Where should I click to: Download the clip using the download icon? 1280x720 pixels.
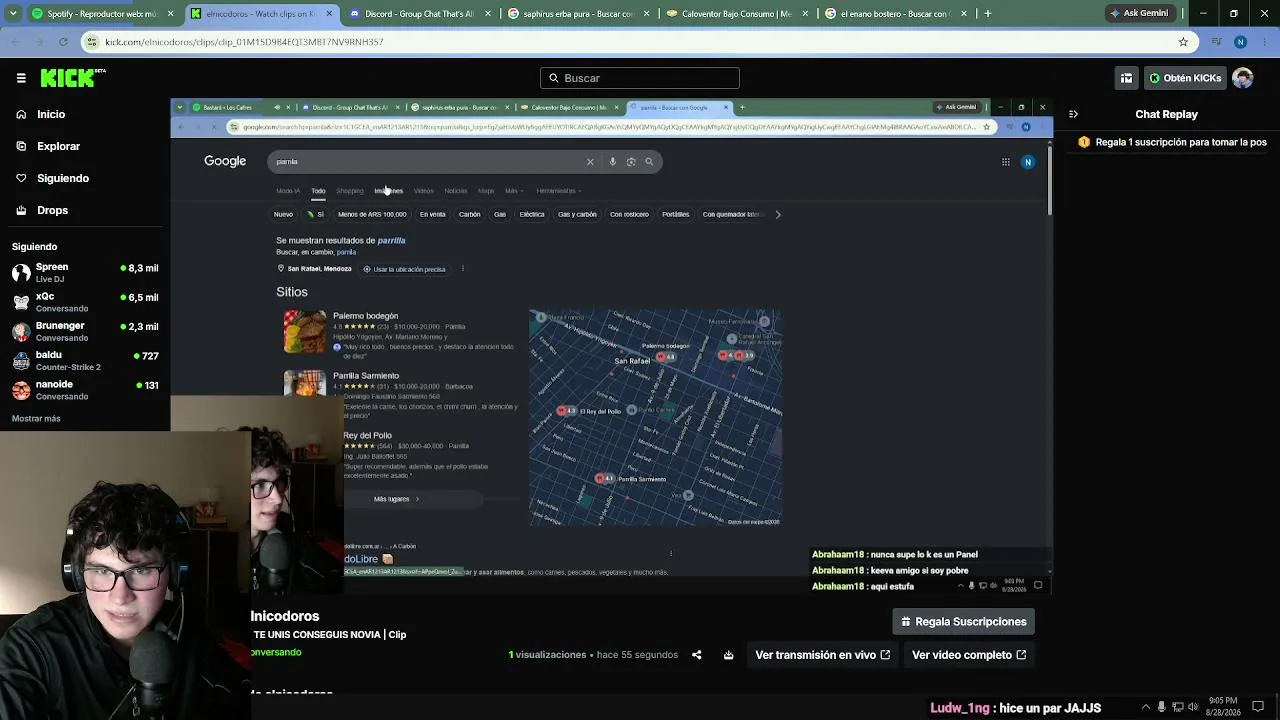point(728,655)
